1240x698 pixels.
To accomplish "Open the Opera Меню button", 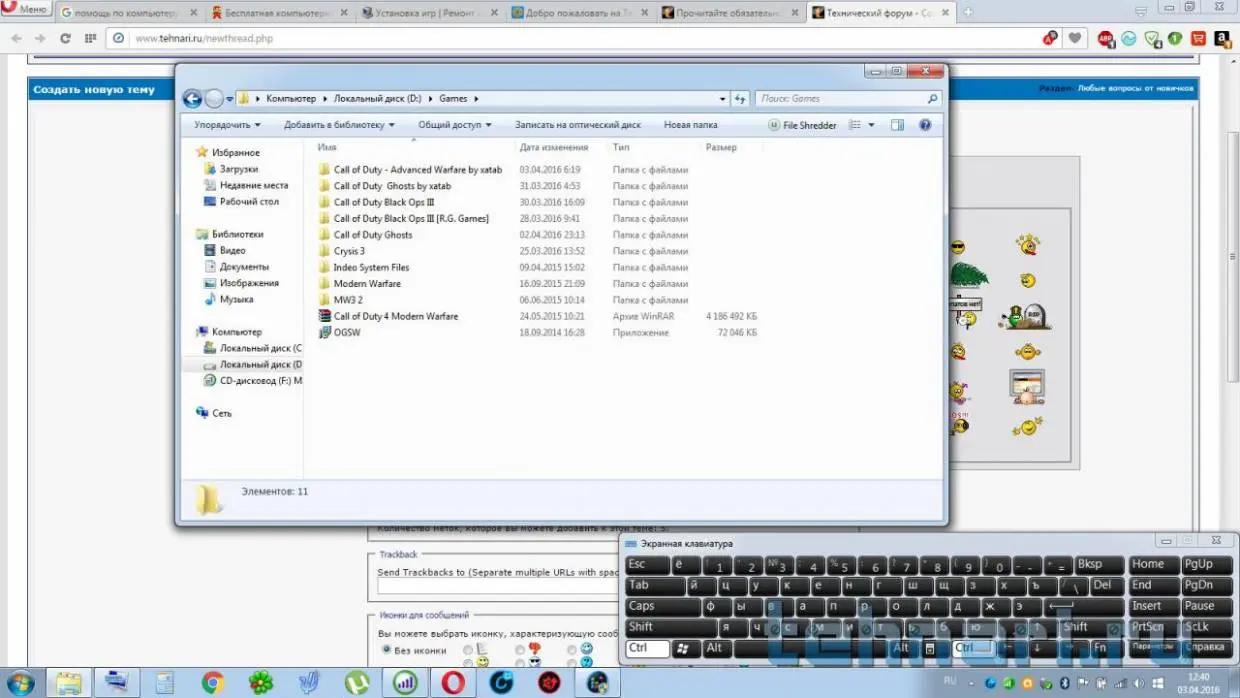I will pos(26,9).
